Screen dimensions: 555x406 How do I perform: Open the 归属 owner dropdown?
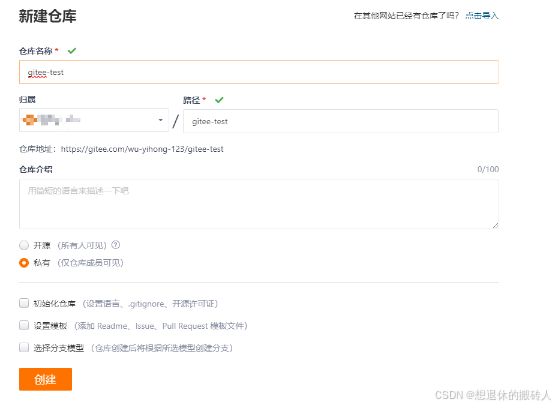pos(94,120)
